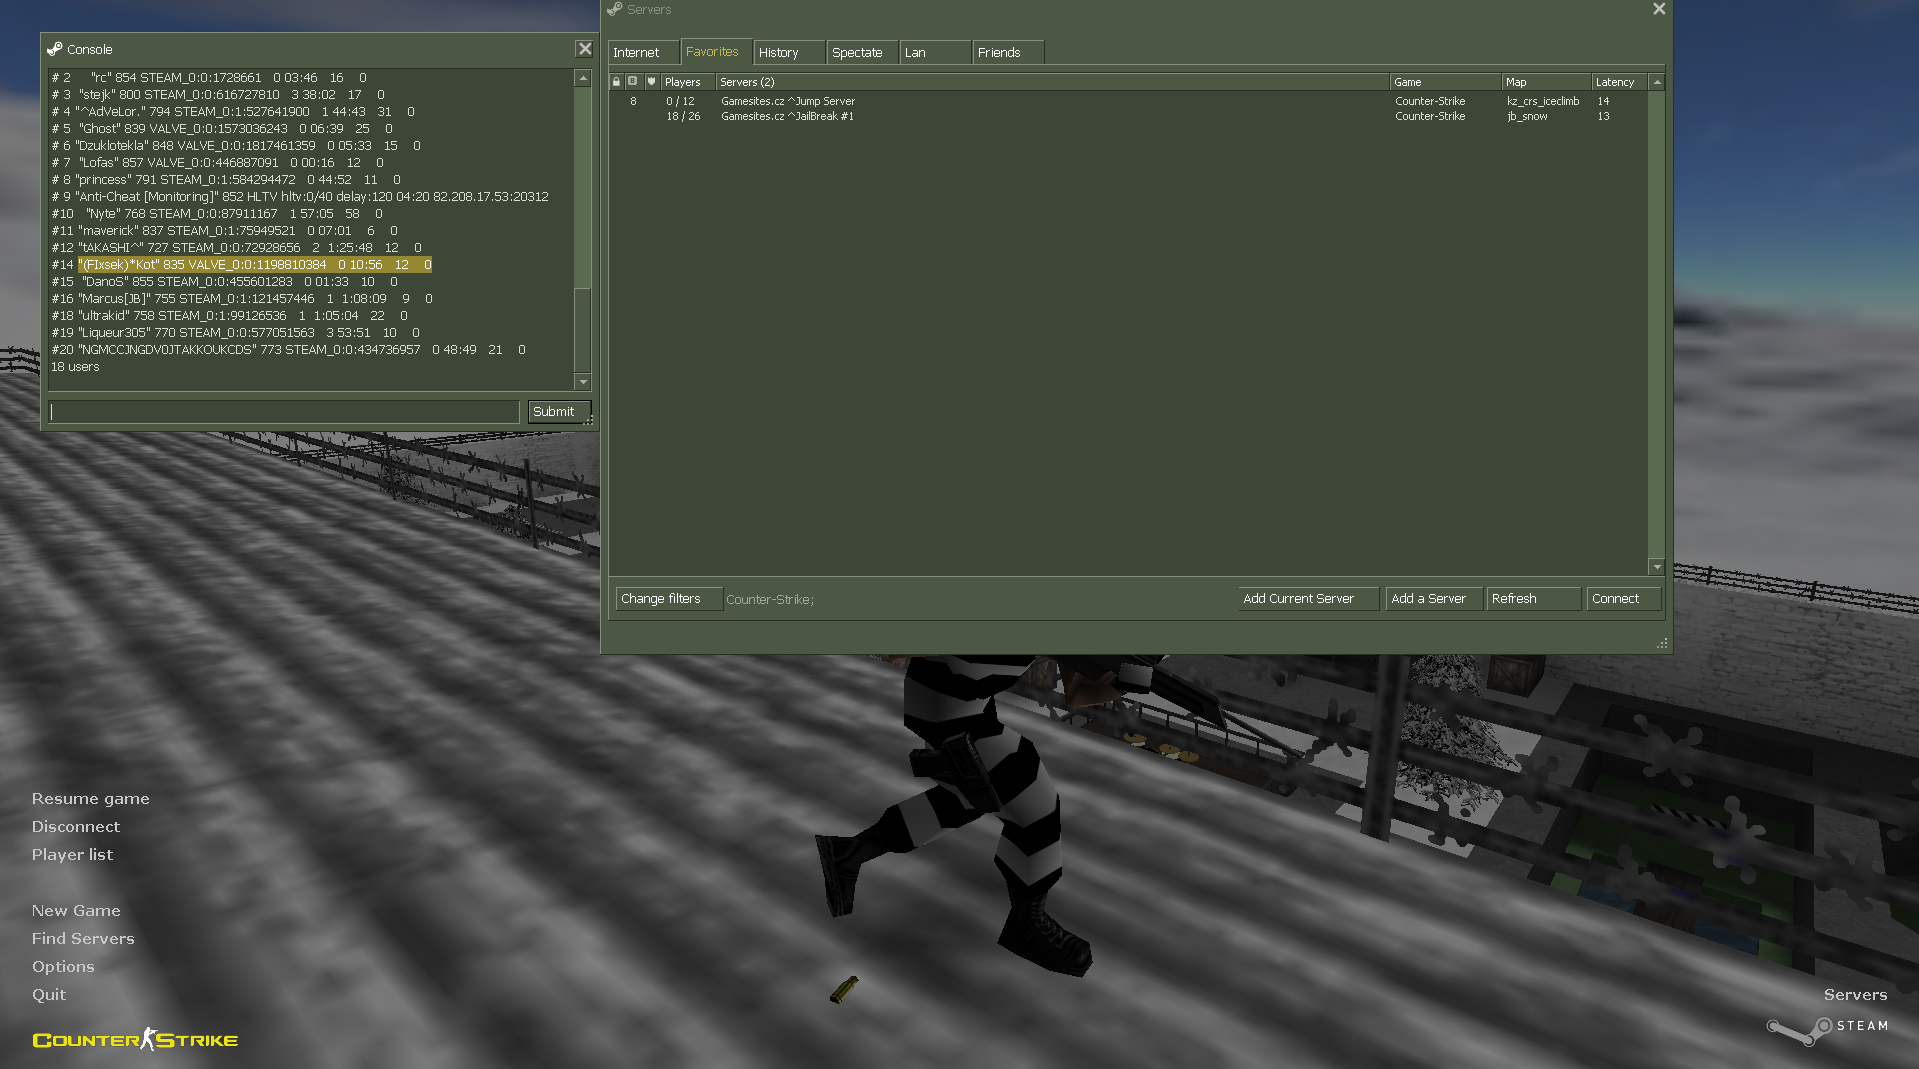The width and height of the screenshot is (1919, 1069).
Task: Focus the console command input field
Action: pyautogui.click(x=284, y=412)
